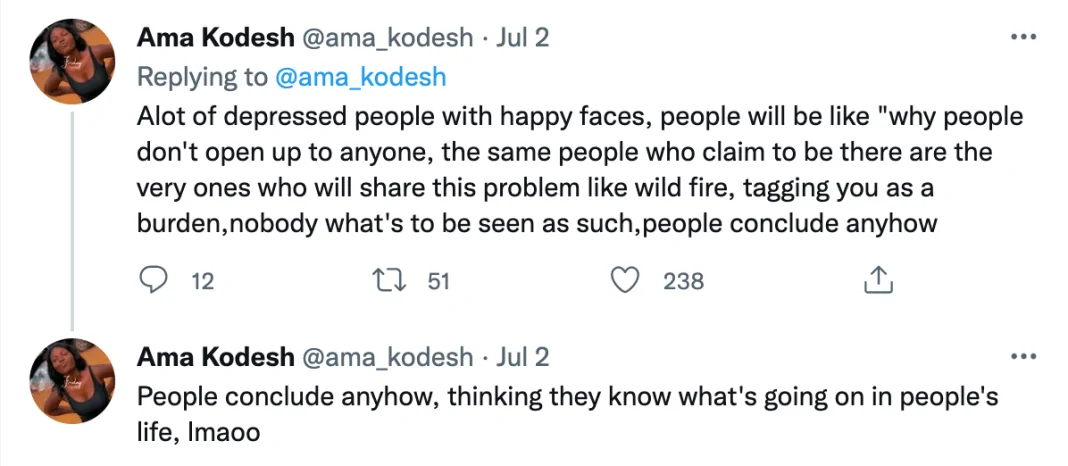Open the tweet starting 'Alot of depressed people'

click(x=580, y=170)
